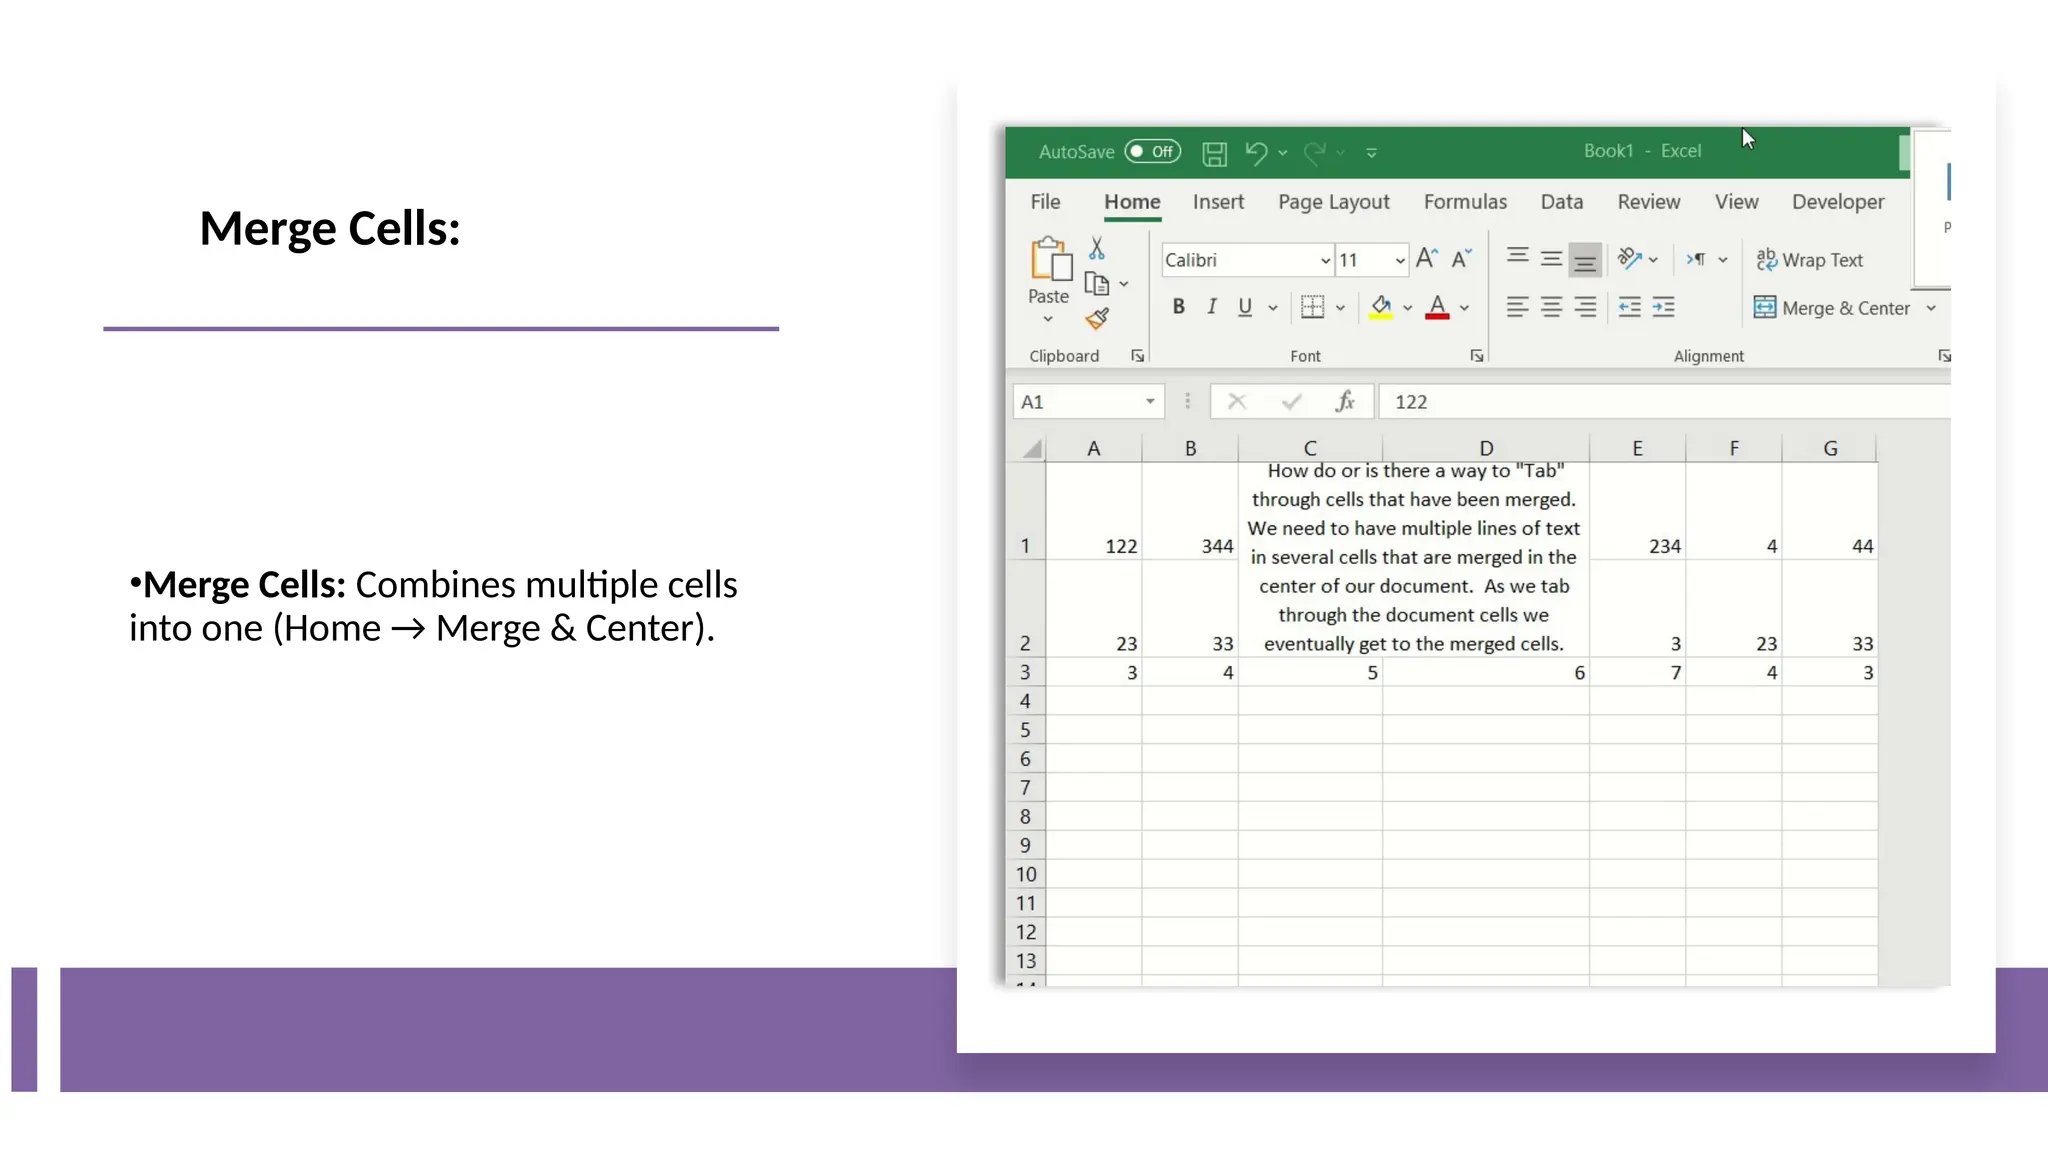Select row 3 header
Image resolution: width=2048 pixels, height=1152 pixels.
(x=1025, y=673)
